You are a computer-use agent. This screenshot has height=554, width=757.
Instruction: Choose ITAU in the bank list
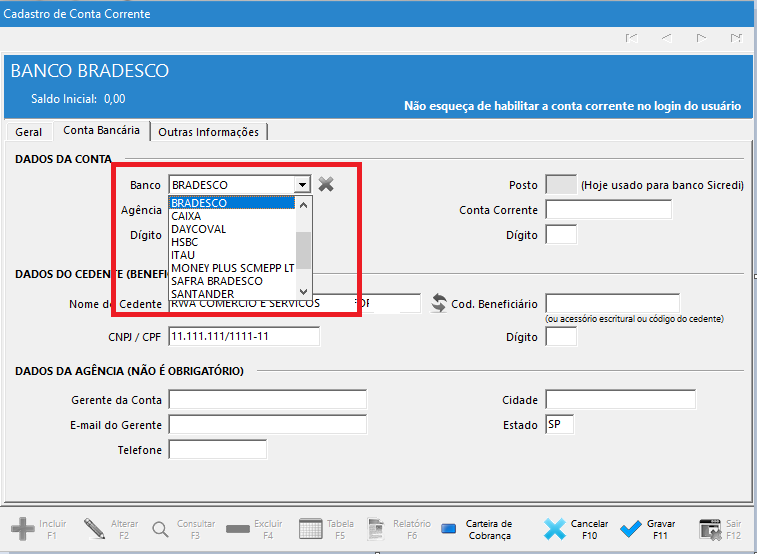click(232, 255)
